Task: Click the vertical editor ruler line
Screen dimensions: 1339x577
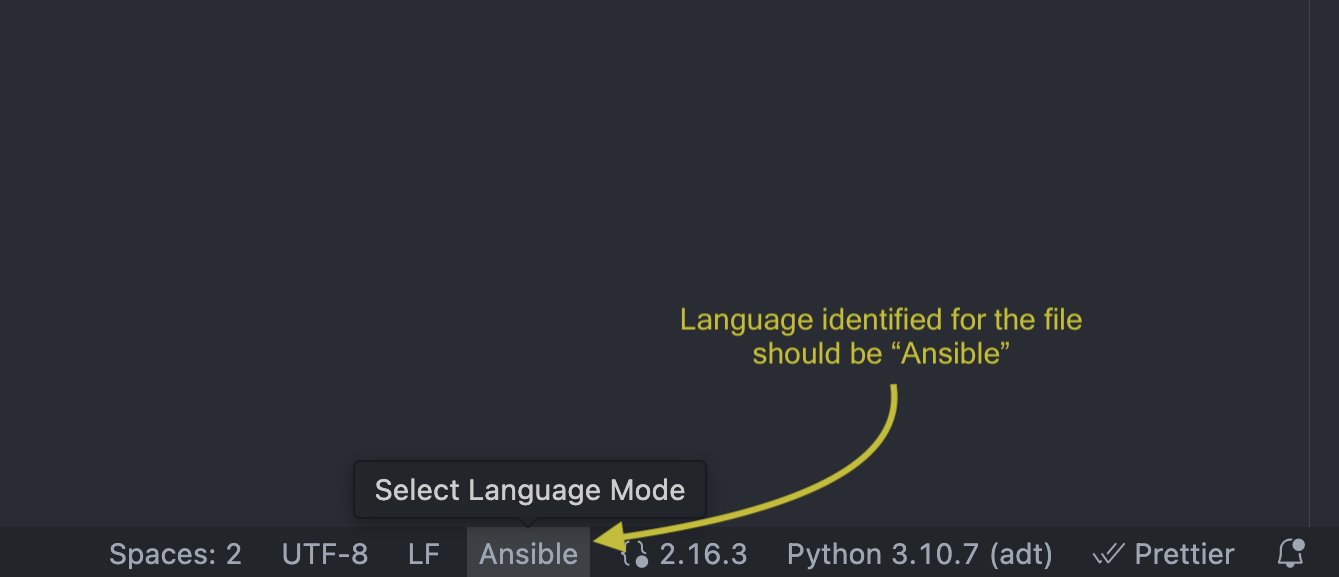Action: click(1310, 250)
